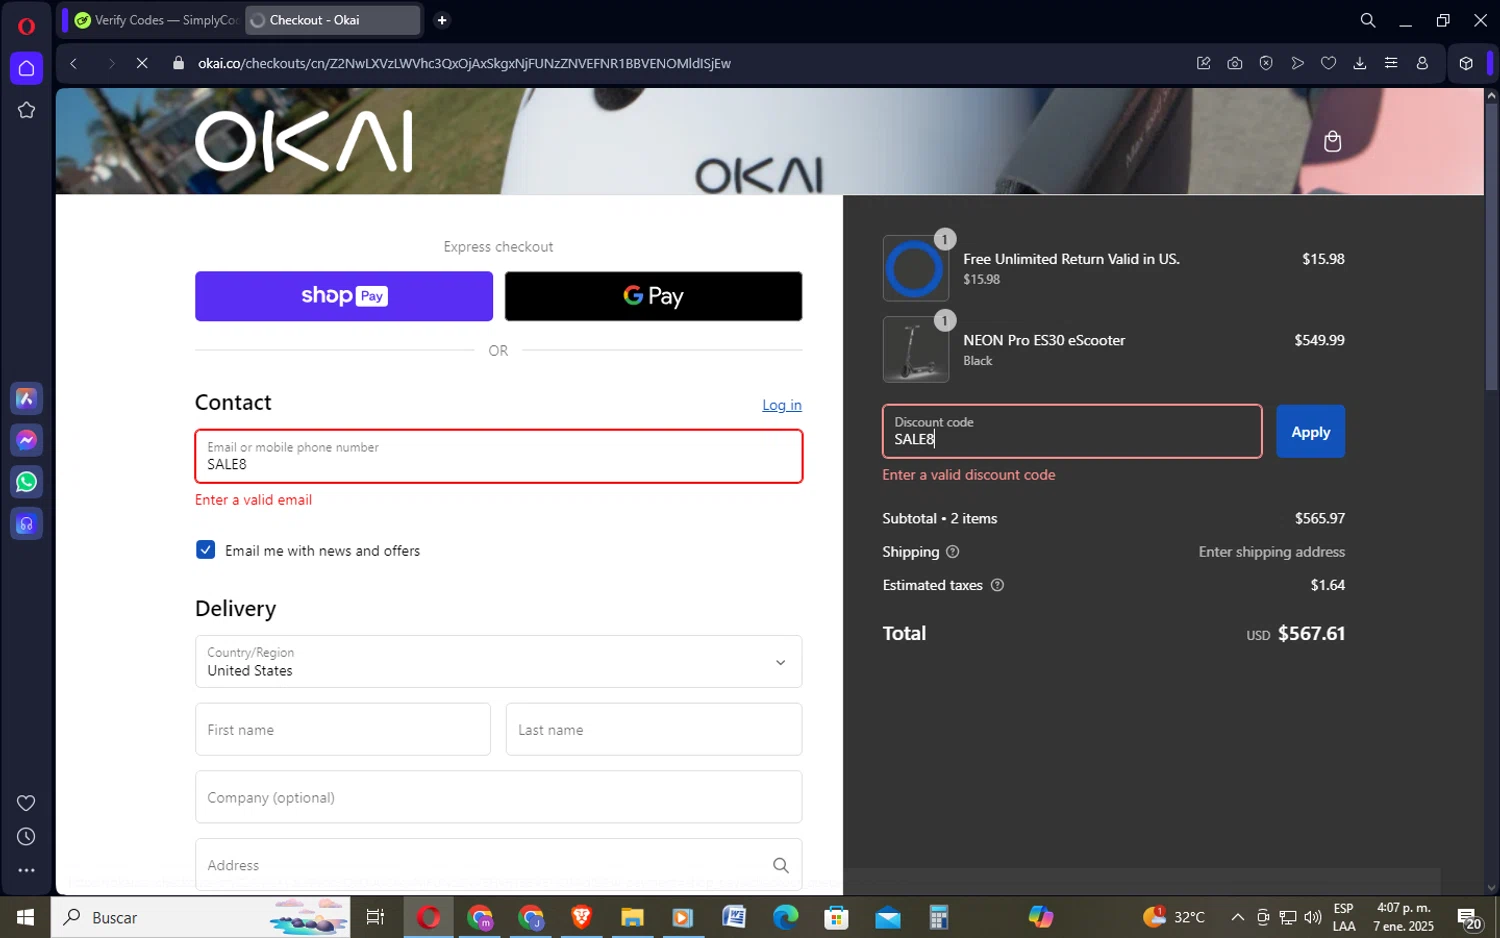The image size is (1500, 938).
Task: Pay with Google Pay button
Action: pyautogui.click(x=653, y=296)
